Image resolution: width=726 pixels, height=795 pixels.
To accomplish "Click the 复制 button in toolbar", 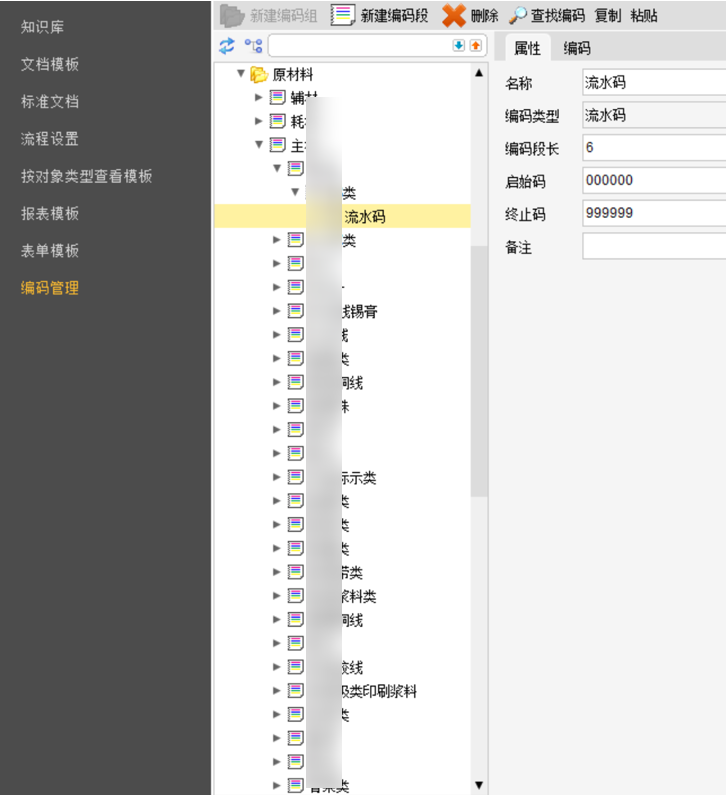I will pyautogui.click(x=607, y=16).
